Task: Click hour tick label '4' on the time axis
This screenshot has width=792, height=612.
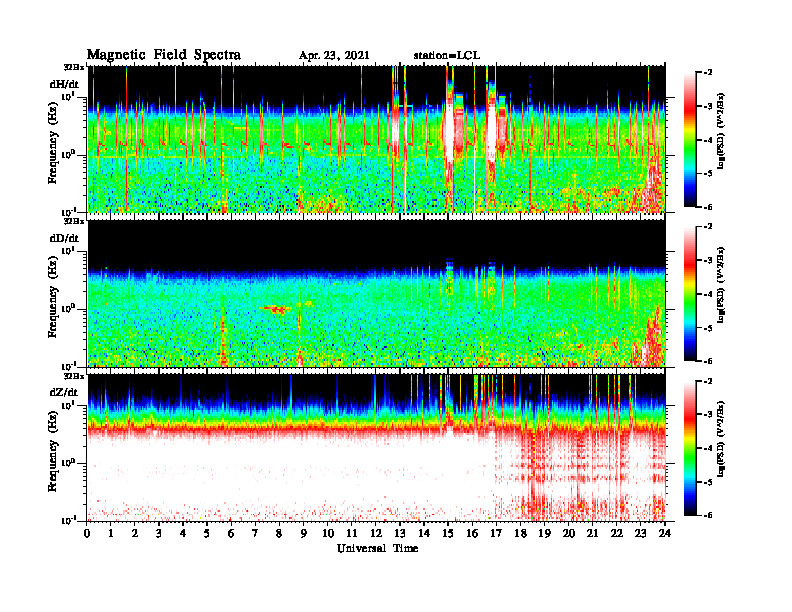Action: click(x=183, y=533)
